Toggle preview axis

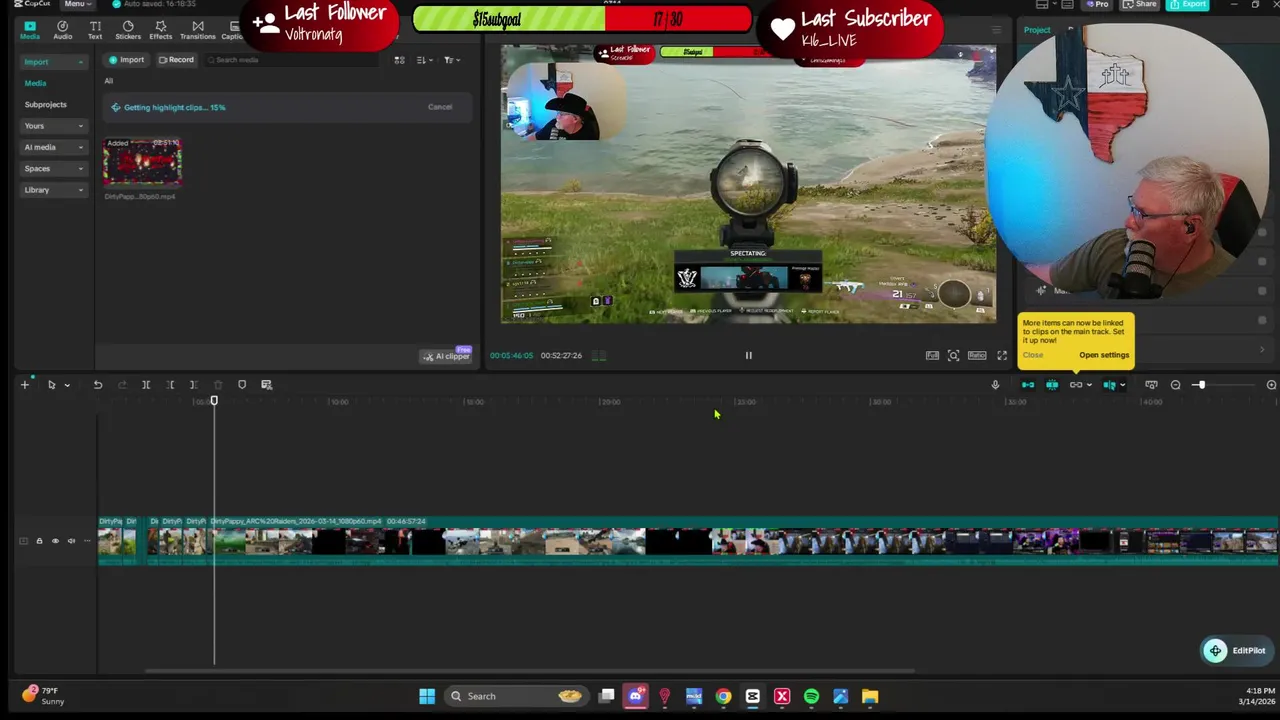click(x=1110, y=385)
